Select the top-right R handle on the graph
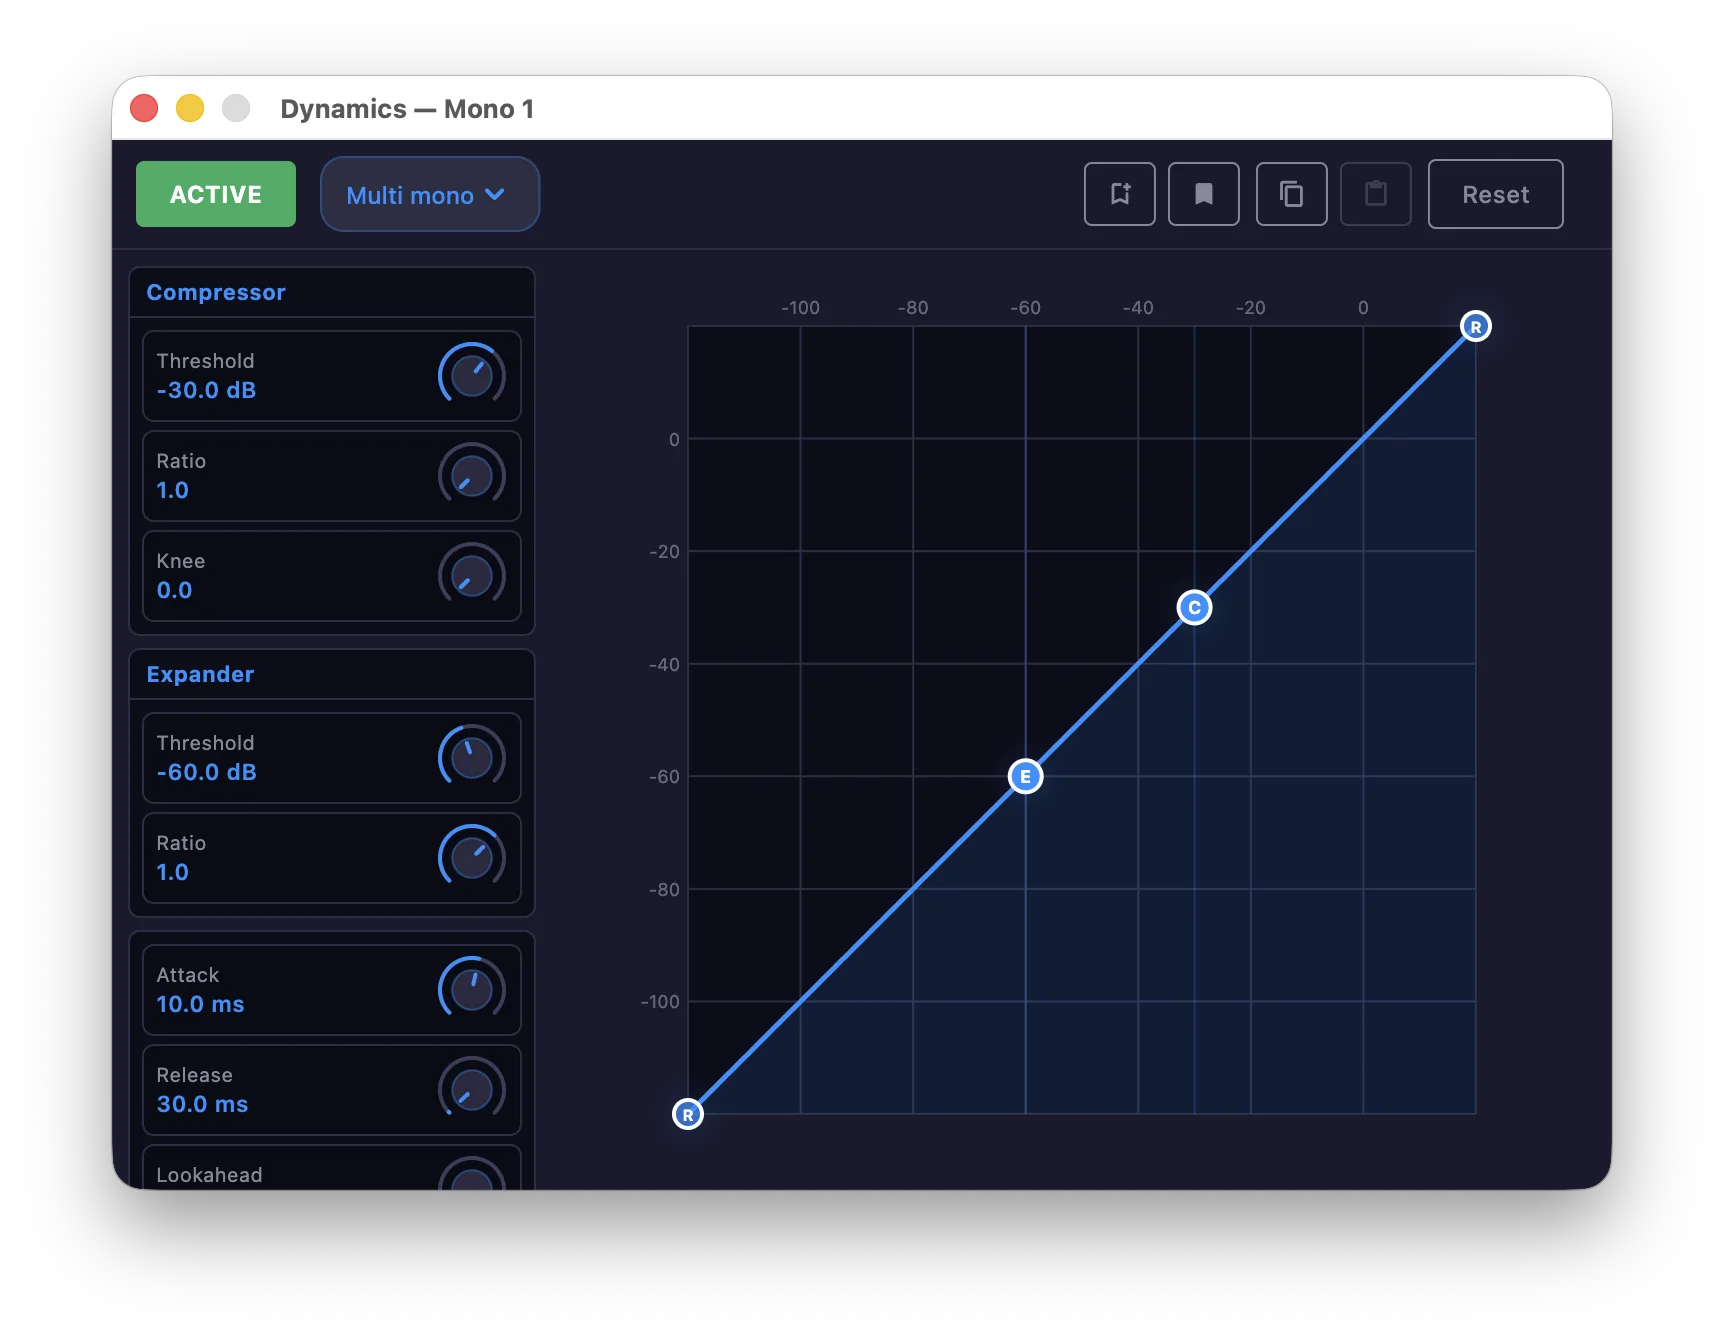 pyautogui.click(x=1476, y=326)
